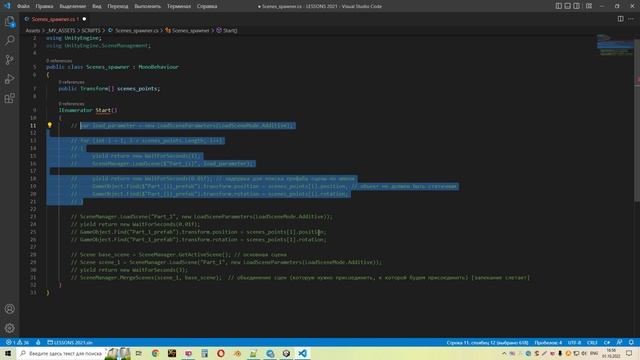640x360 pixels.
Task: Open the Правка menu
Action: (44, 6)
